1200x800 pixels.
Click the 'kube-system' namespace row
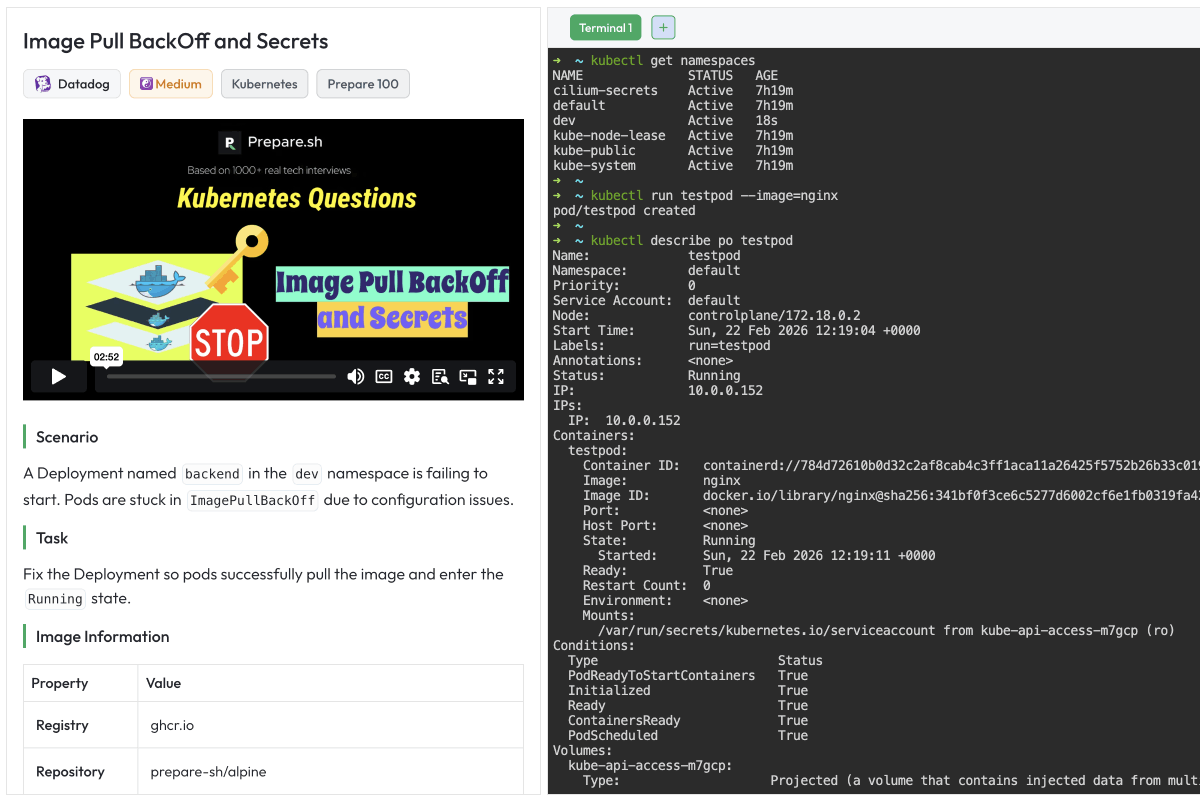pos(673,165)
